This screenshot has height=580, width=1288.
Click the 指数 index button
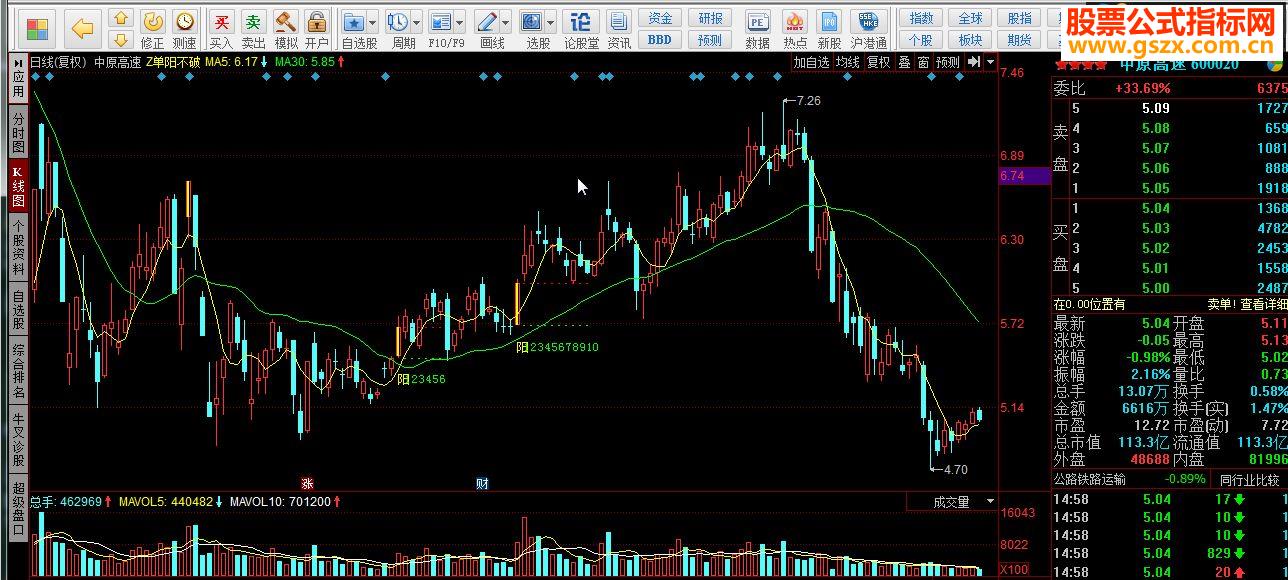922,18
